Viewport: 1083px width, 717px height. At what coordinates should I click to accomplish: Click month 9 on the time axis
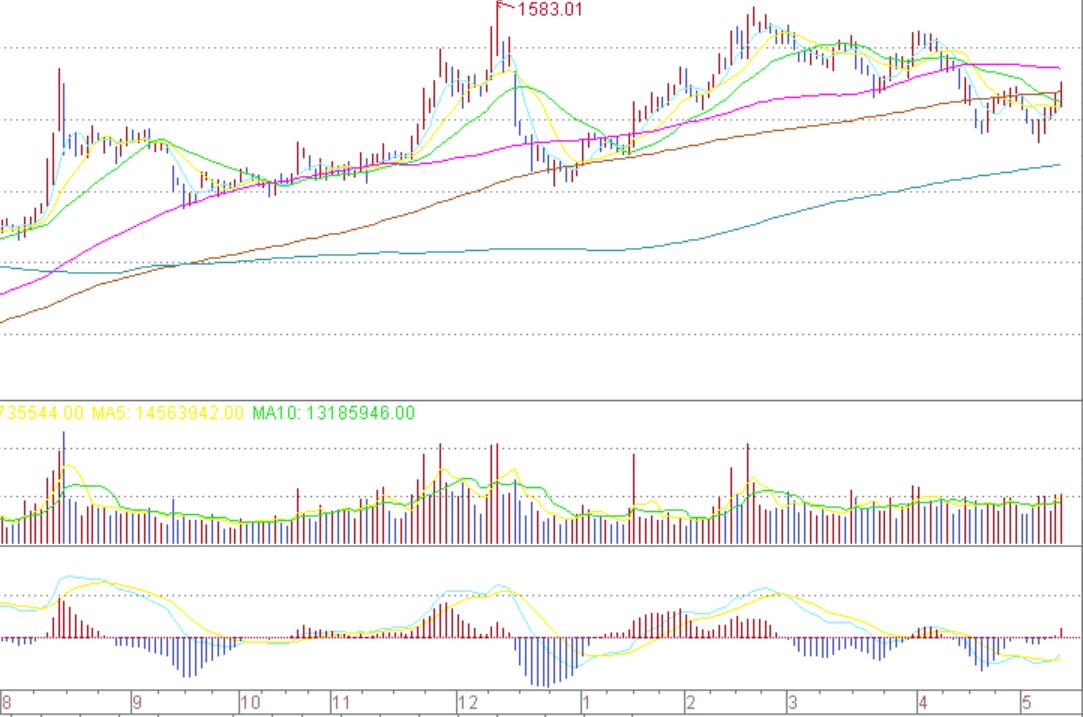coord(138,703)
